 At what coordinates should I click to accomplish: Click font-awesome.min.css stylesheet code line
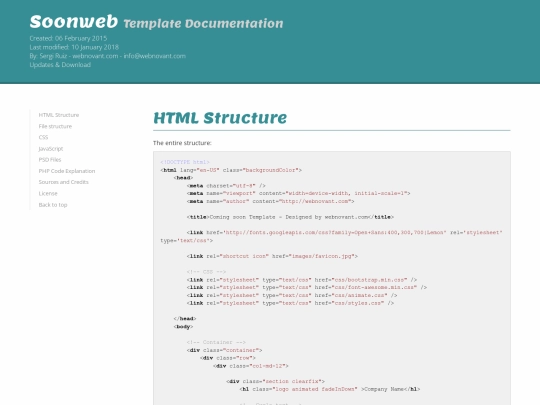(x=307, y=288)
